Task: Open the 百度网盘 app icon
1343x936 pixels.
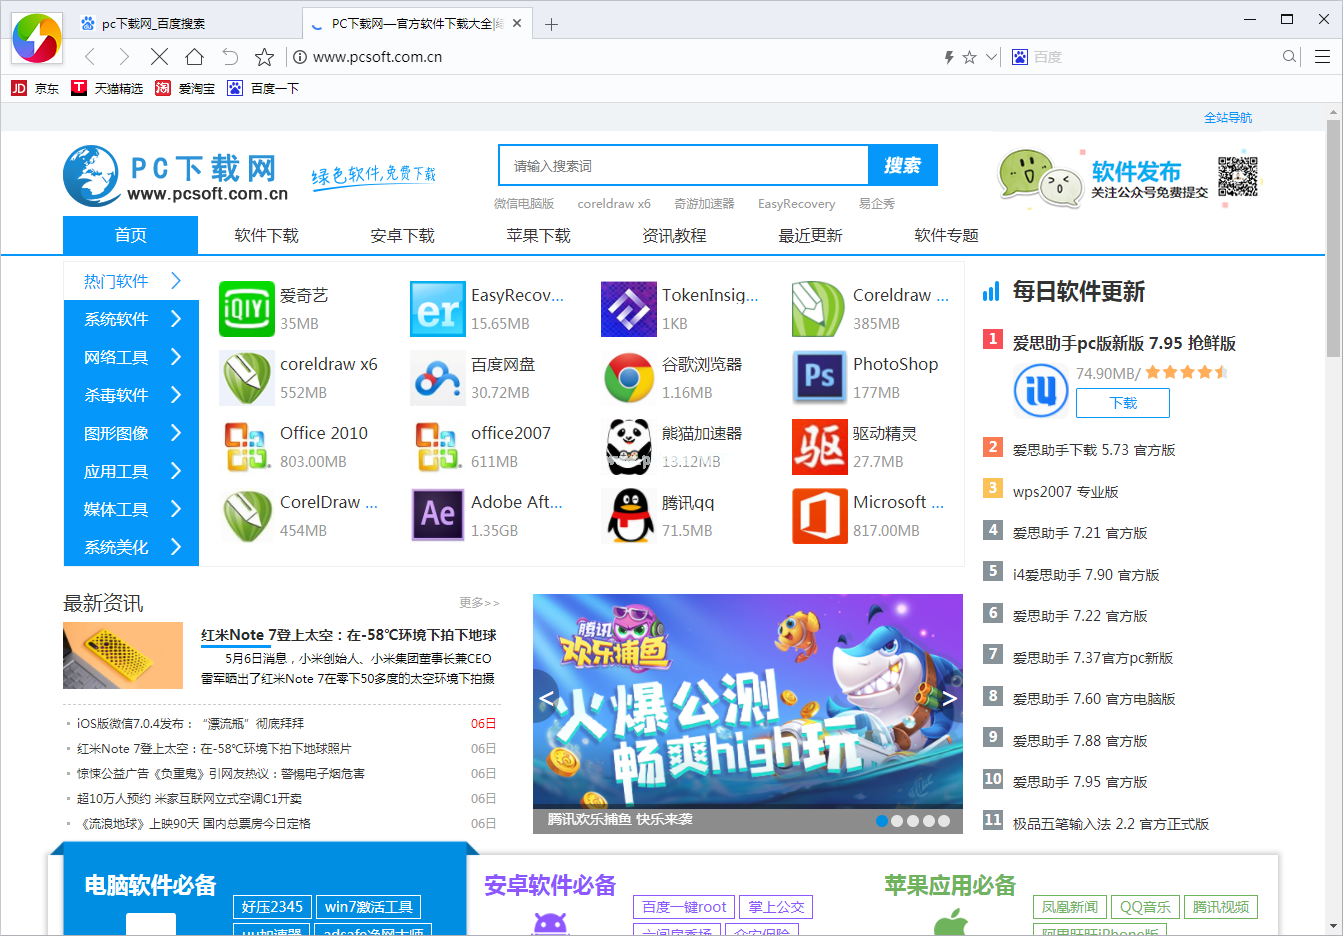Action: click(437, 378)
